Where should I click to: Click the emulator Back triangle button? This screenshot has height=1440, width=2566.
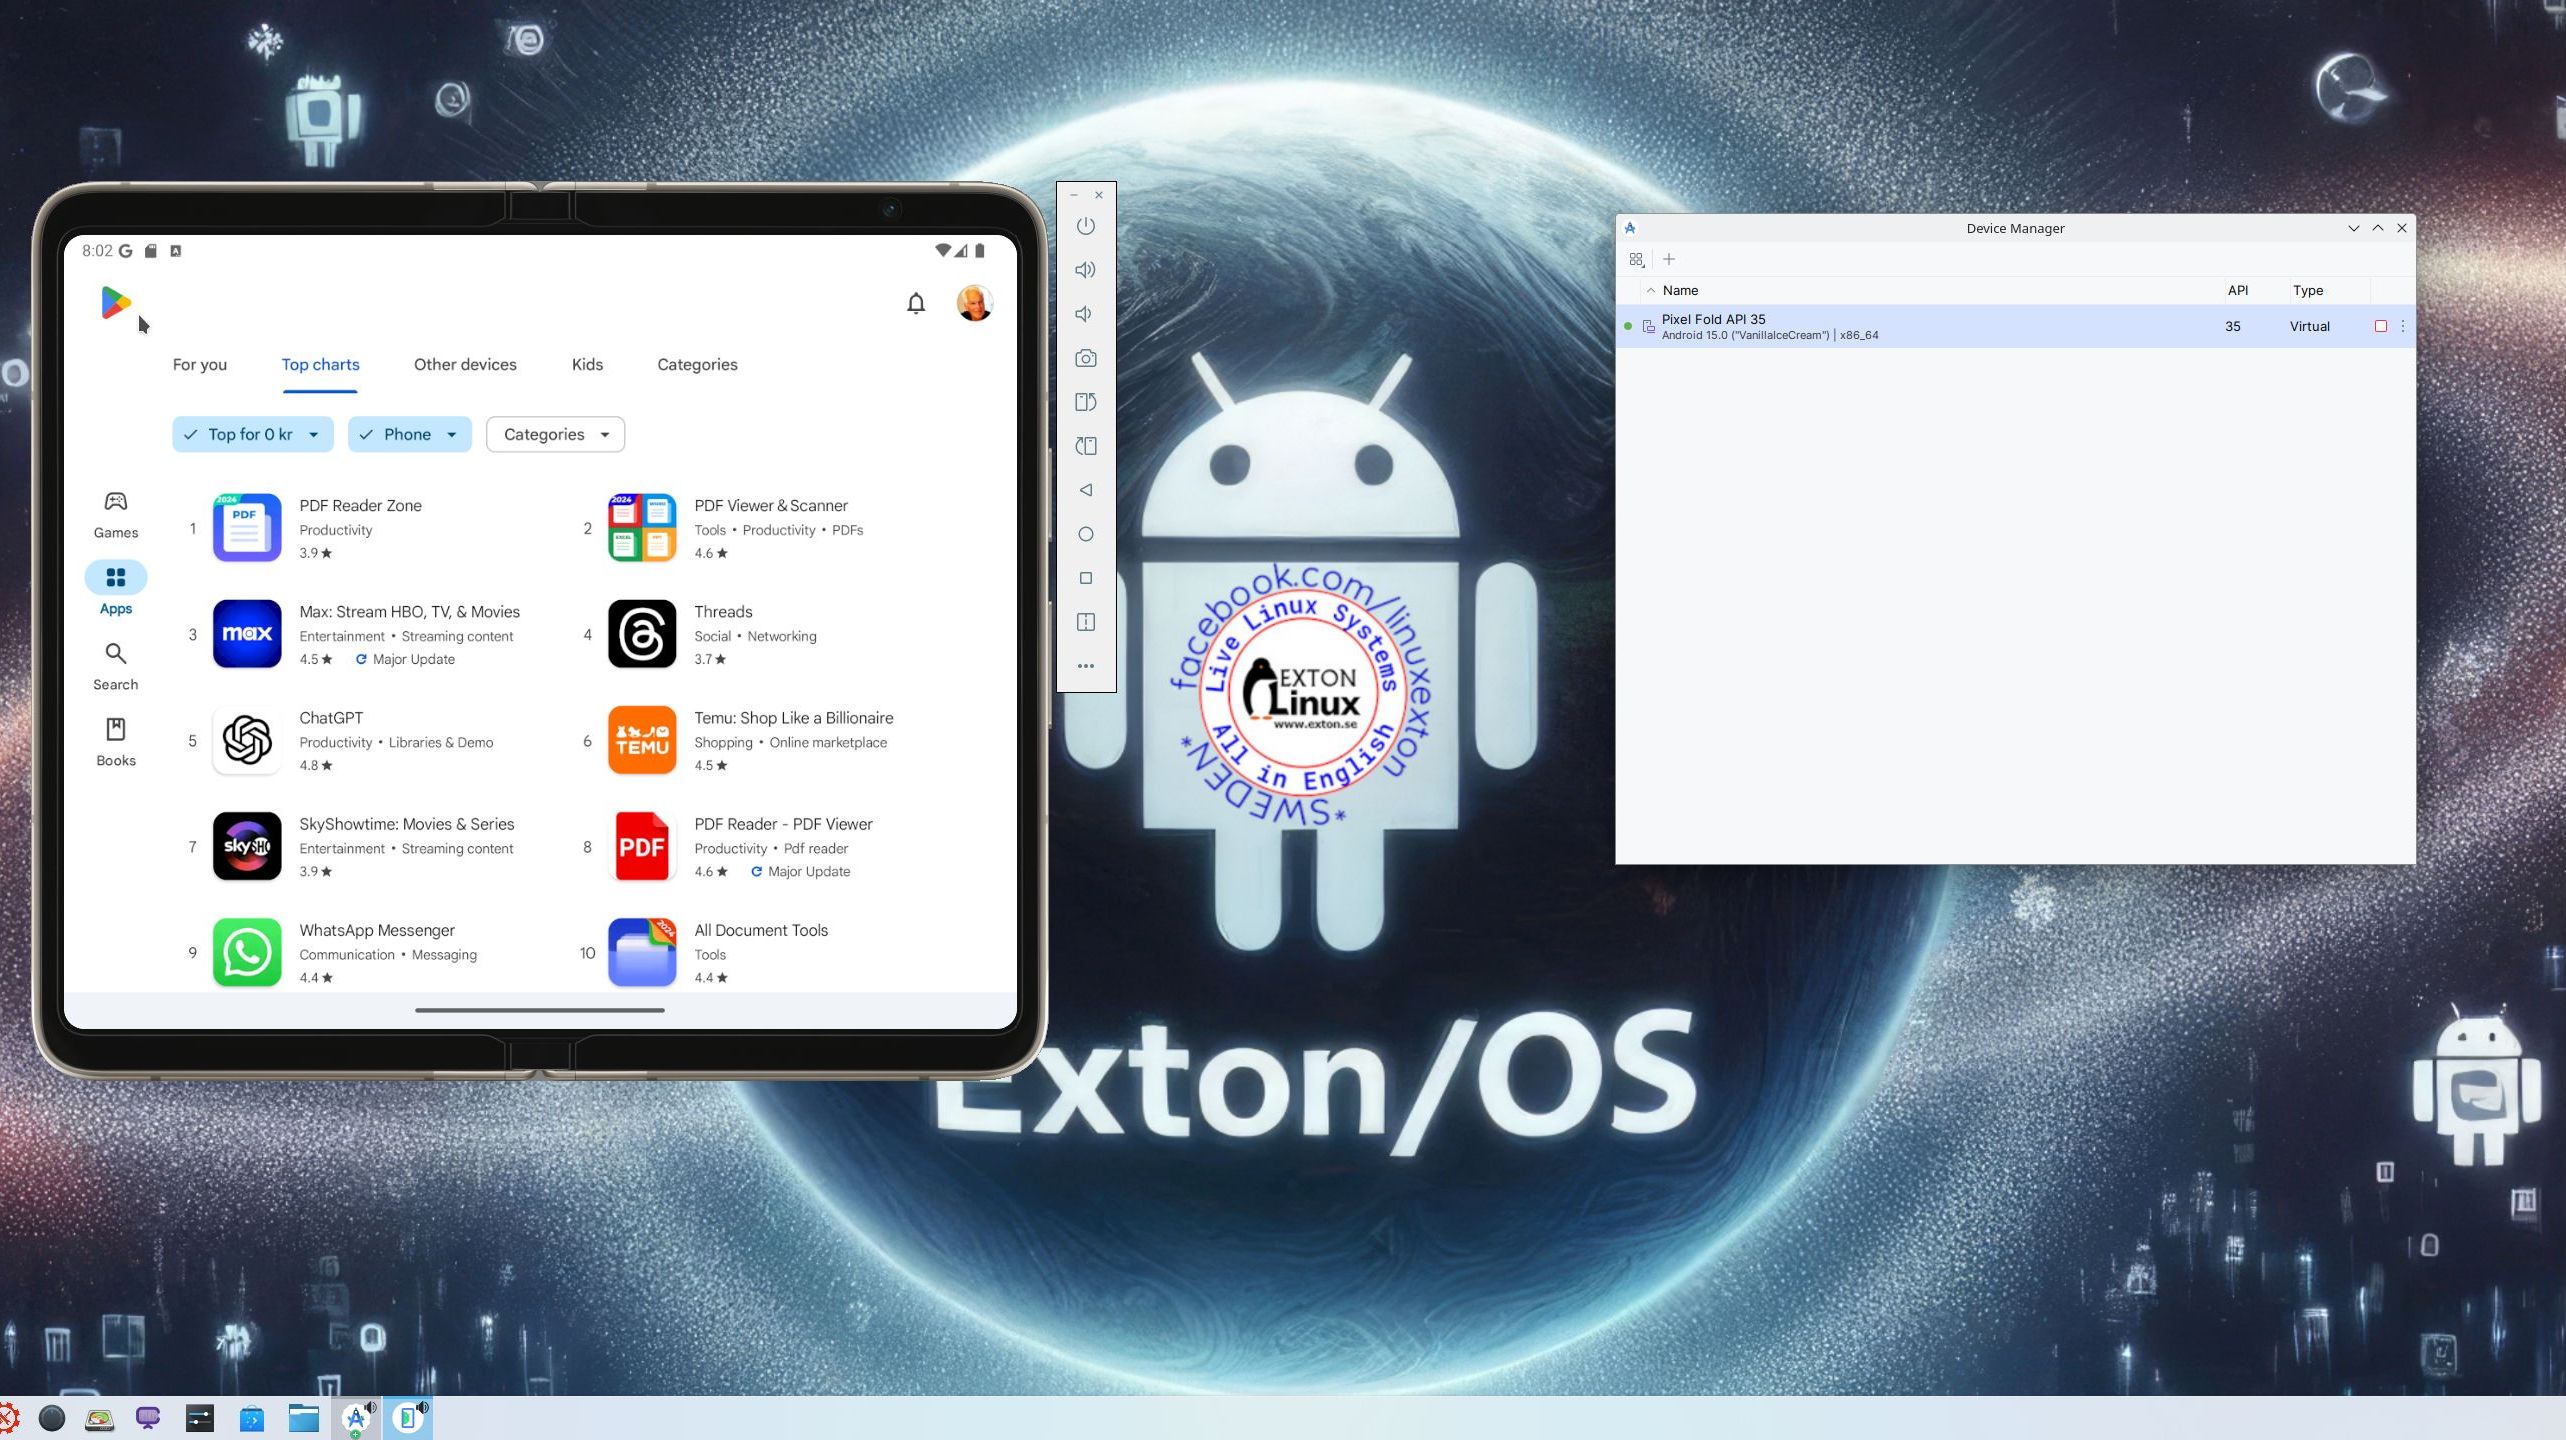[x=1085, y=490]
